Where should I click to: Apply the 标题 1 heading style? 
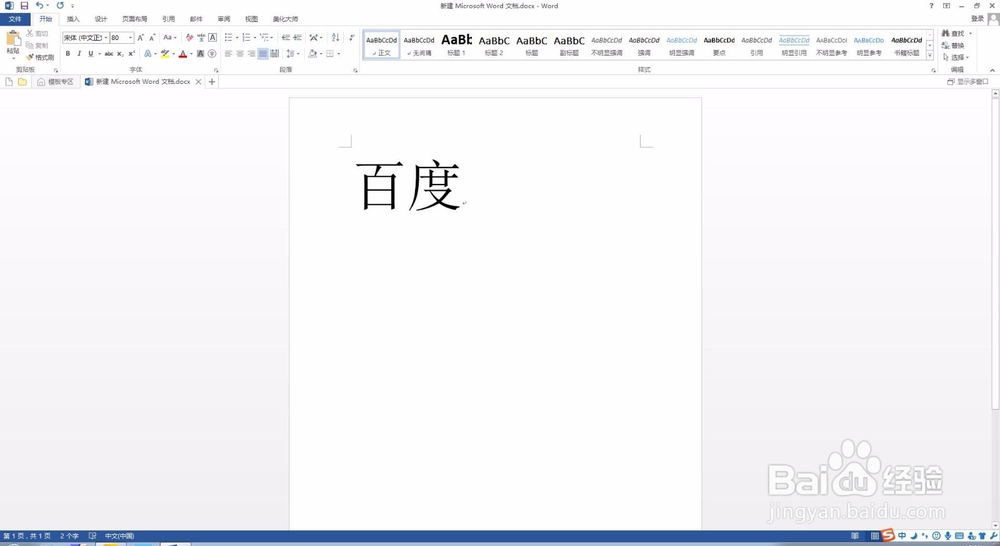click(x=457, y=45)
